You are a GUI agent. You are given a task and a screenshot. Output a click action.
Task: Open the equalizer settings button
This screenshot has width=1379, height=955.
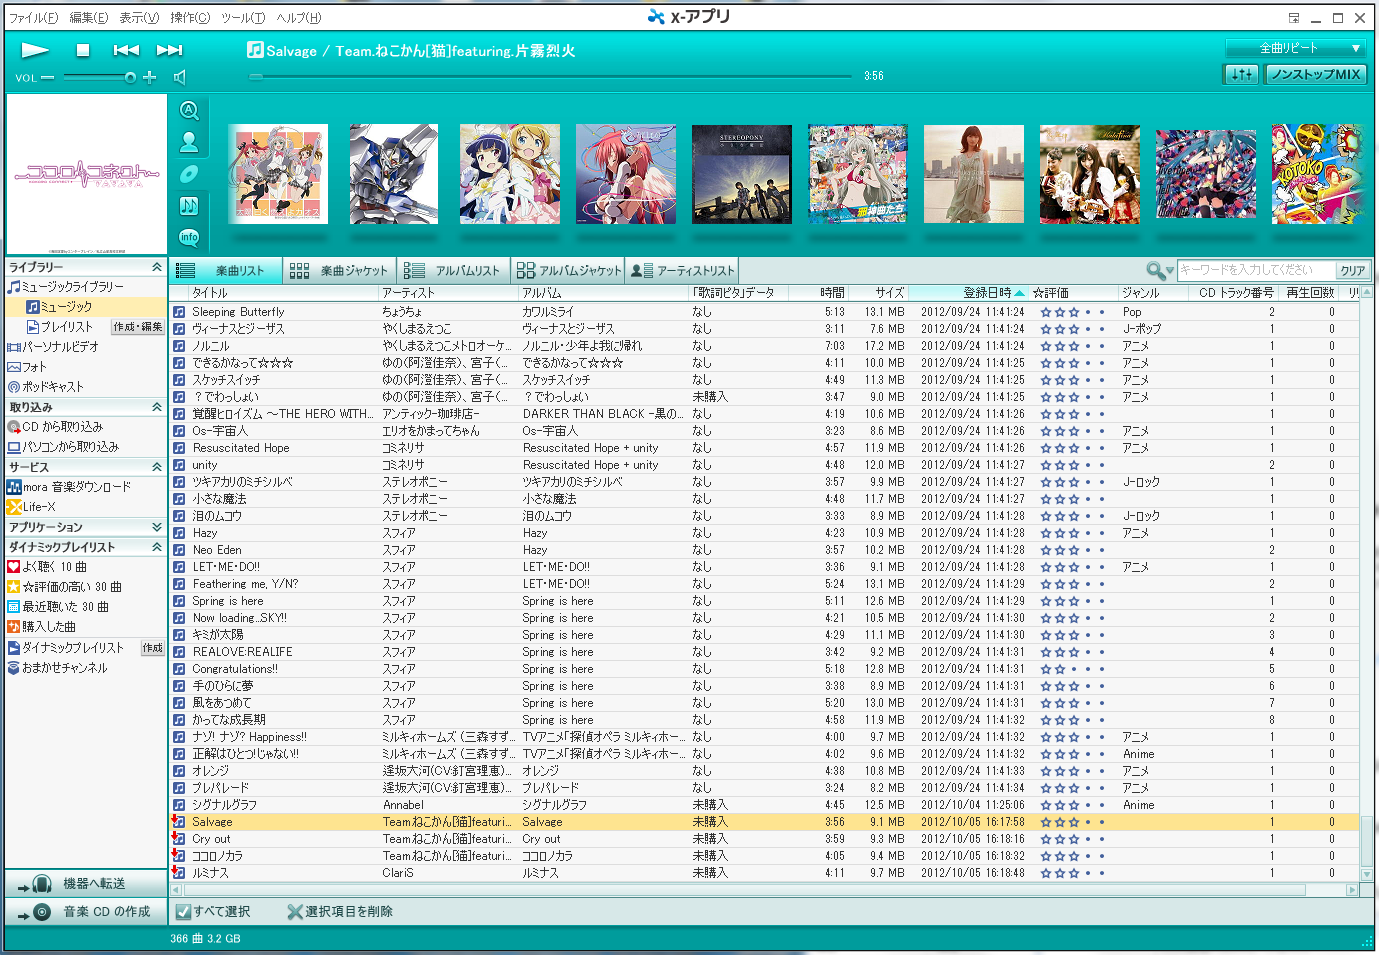tap(1241, 74)
